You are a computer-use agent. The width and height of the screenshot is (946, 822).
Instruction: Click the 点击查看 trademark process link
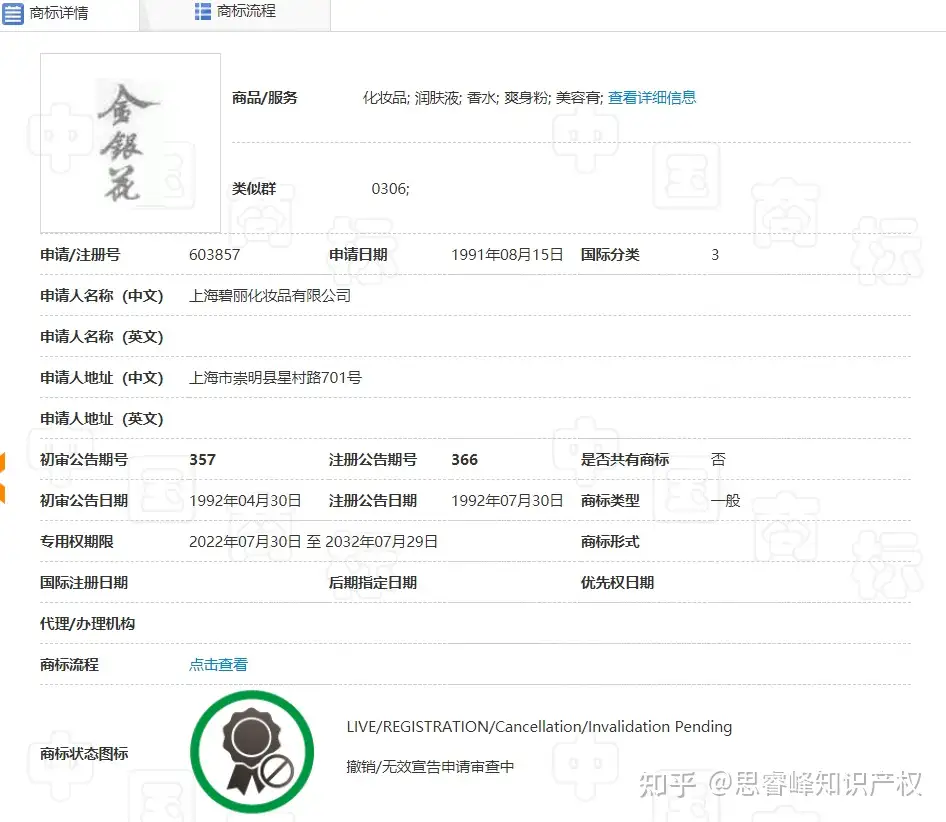(x=218, y=664)
